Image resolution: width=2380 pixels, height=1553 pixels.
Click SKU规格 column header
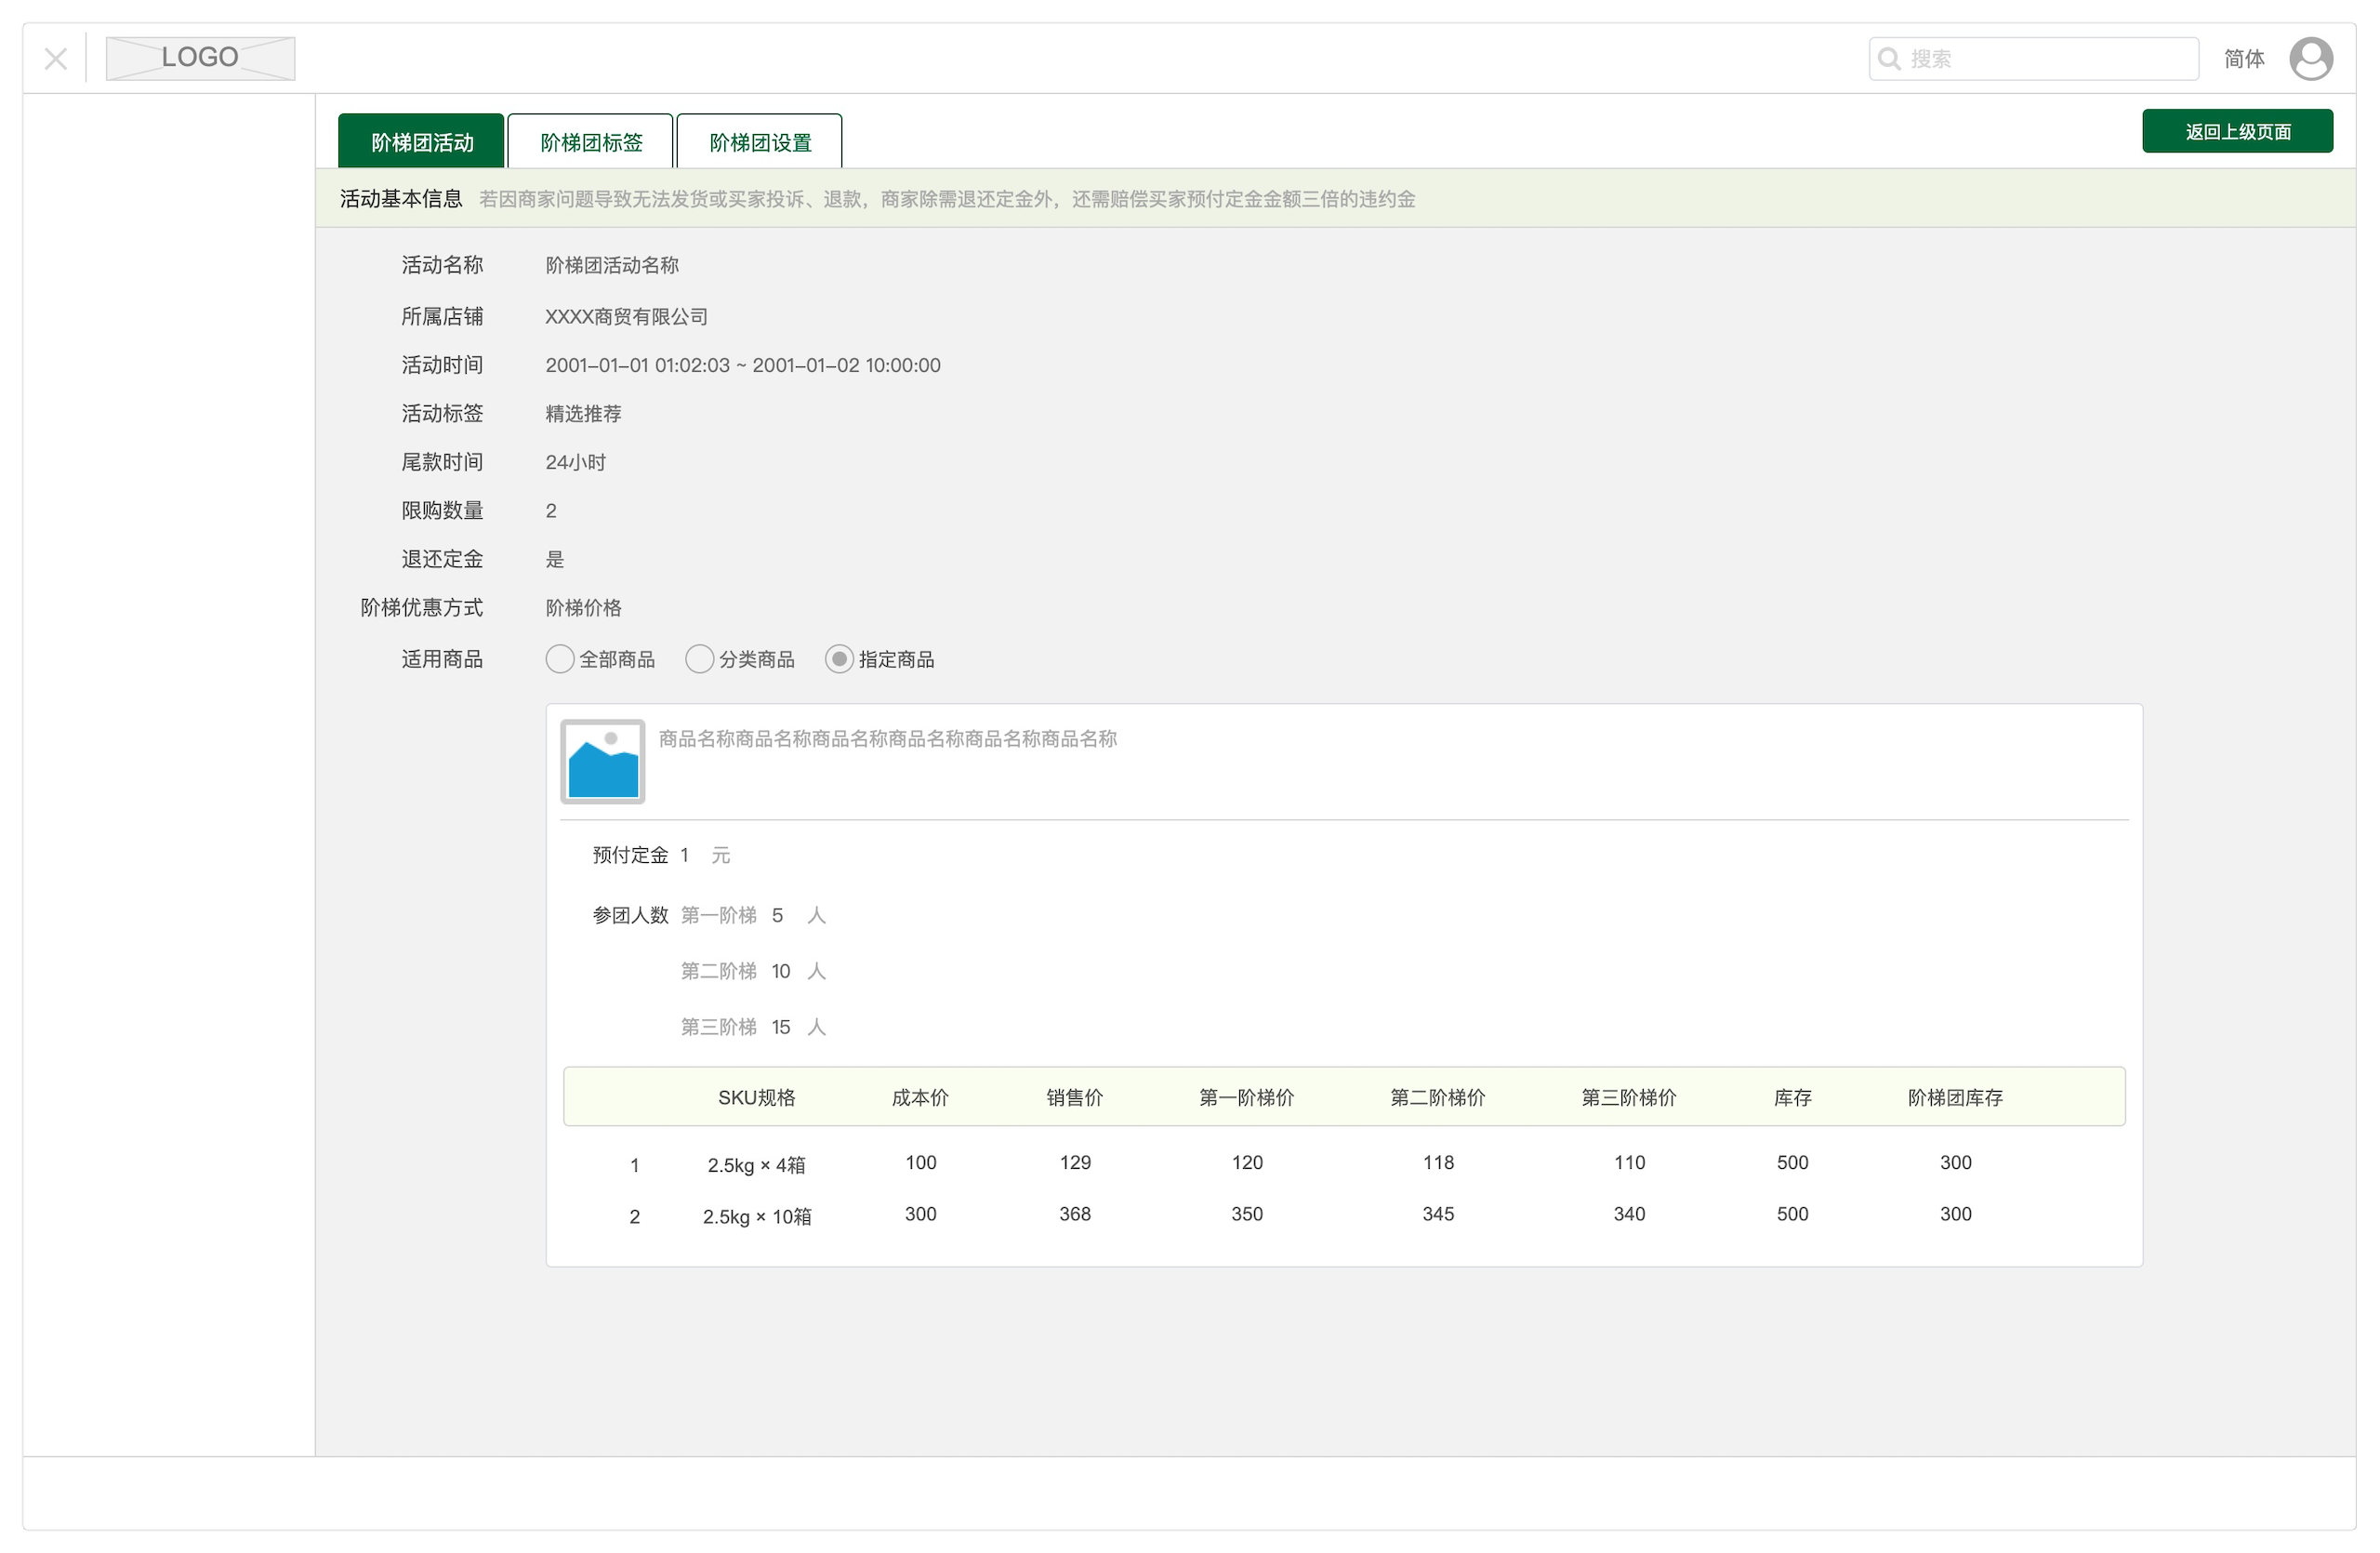757,1097
